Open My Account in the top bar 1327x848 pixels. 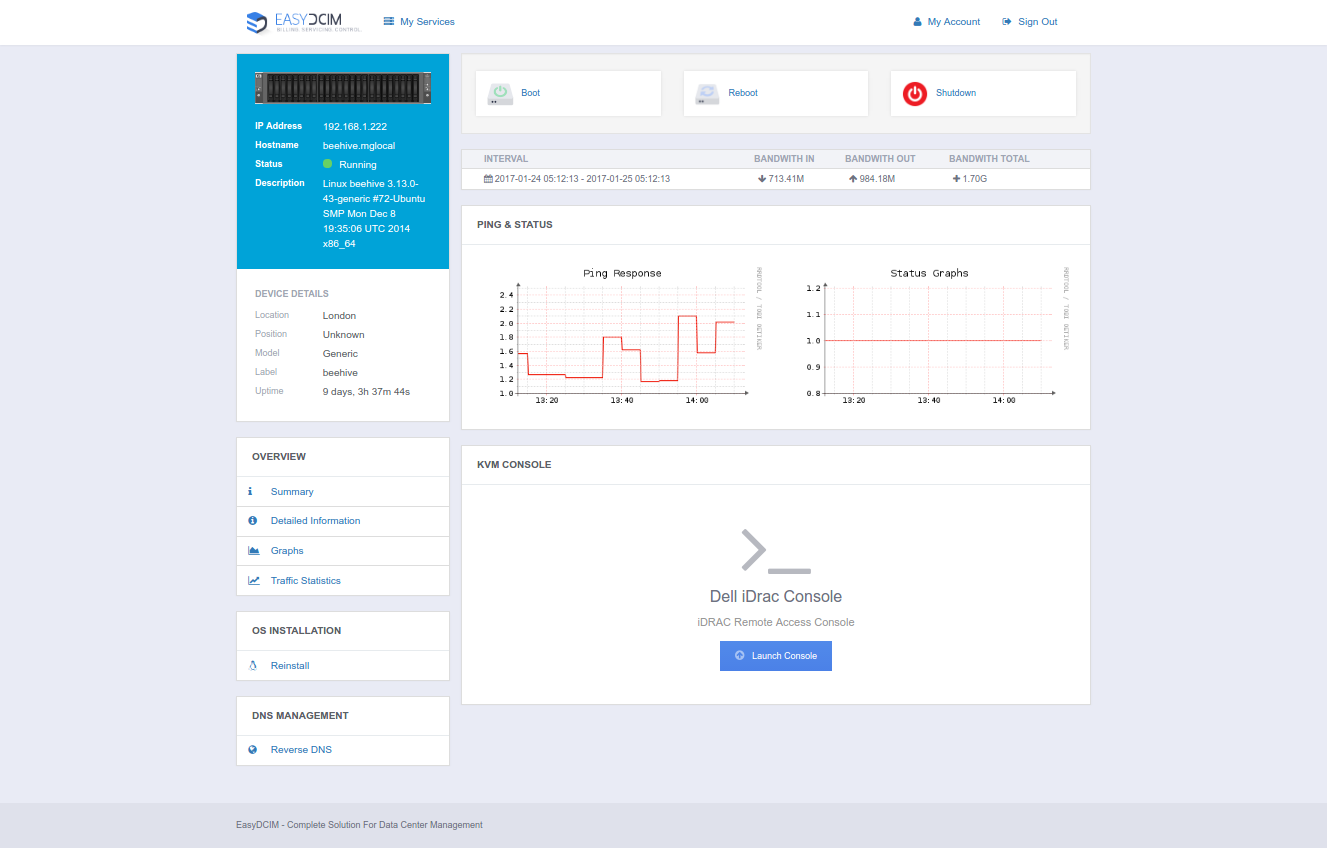pyautogui.click(x=946, y=22)
